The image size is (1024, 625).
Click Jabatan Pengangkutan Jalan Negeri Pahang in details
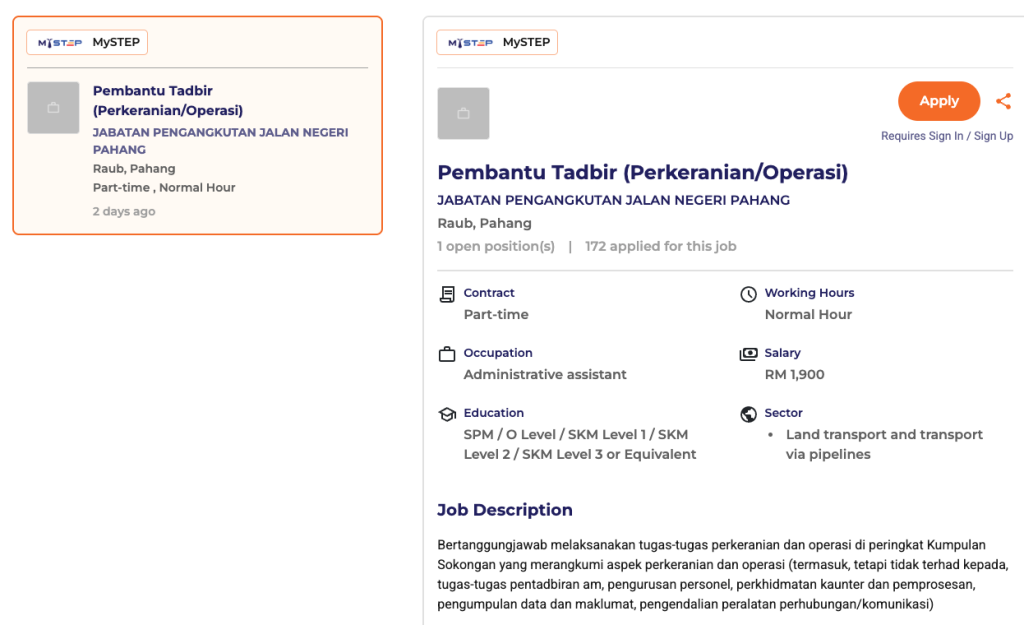pyautogui.click(x=613, y=200)
